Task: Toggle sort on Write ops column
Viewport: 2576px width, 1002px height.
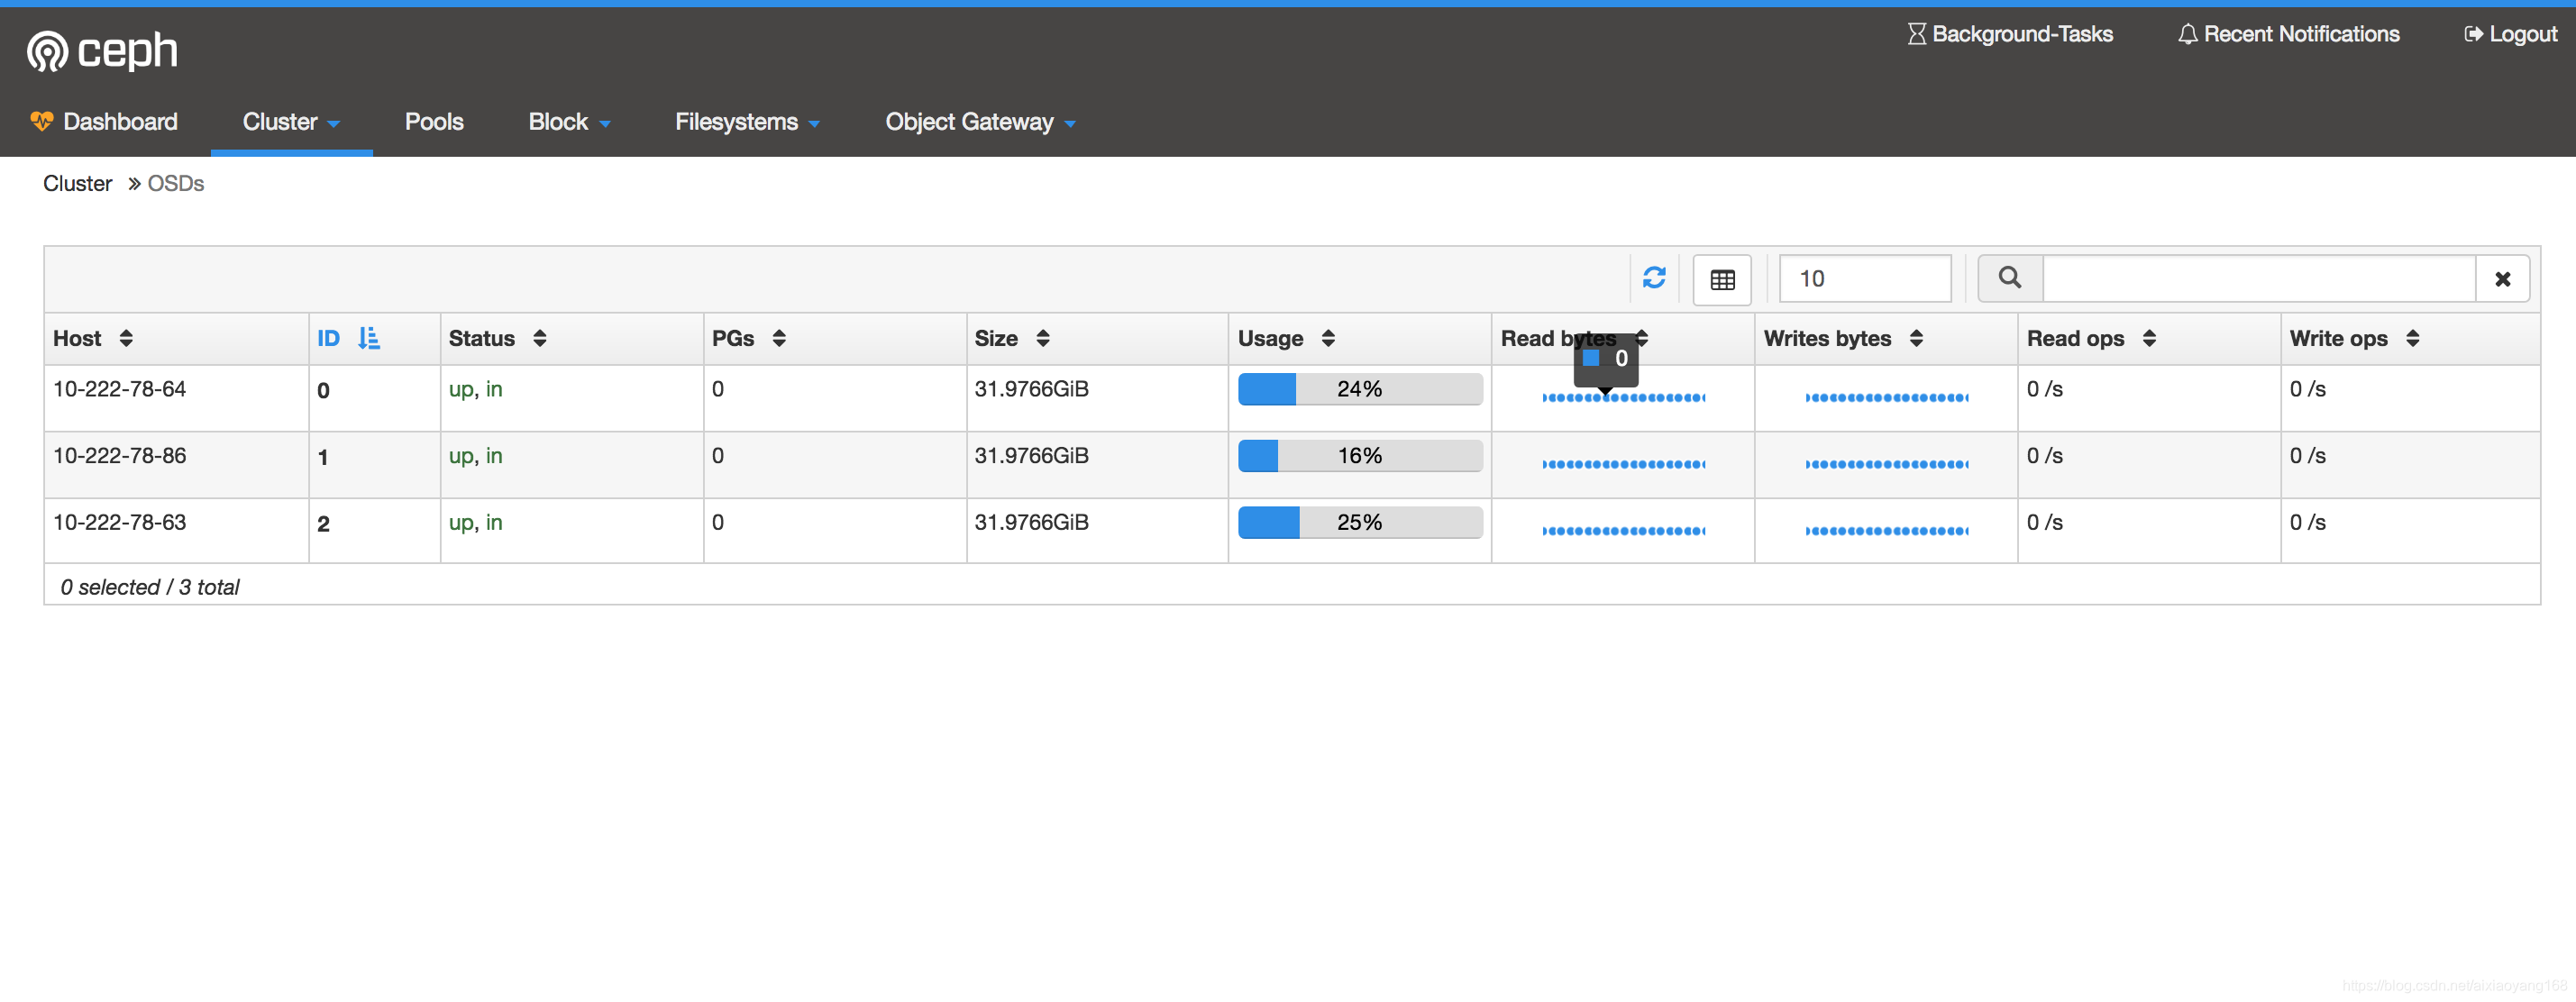Action: click(x=2412, y=338)
